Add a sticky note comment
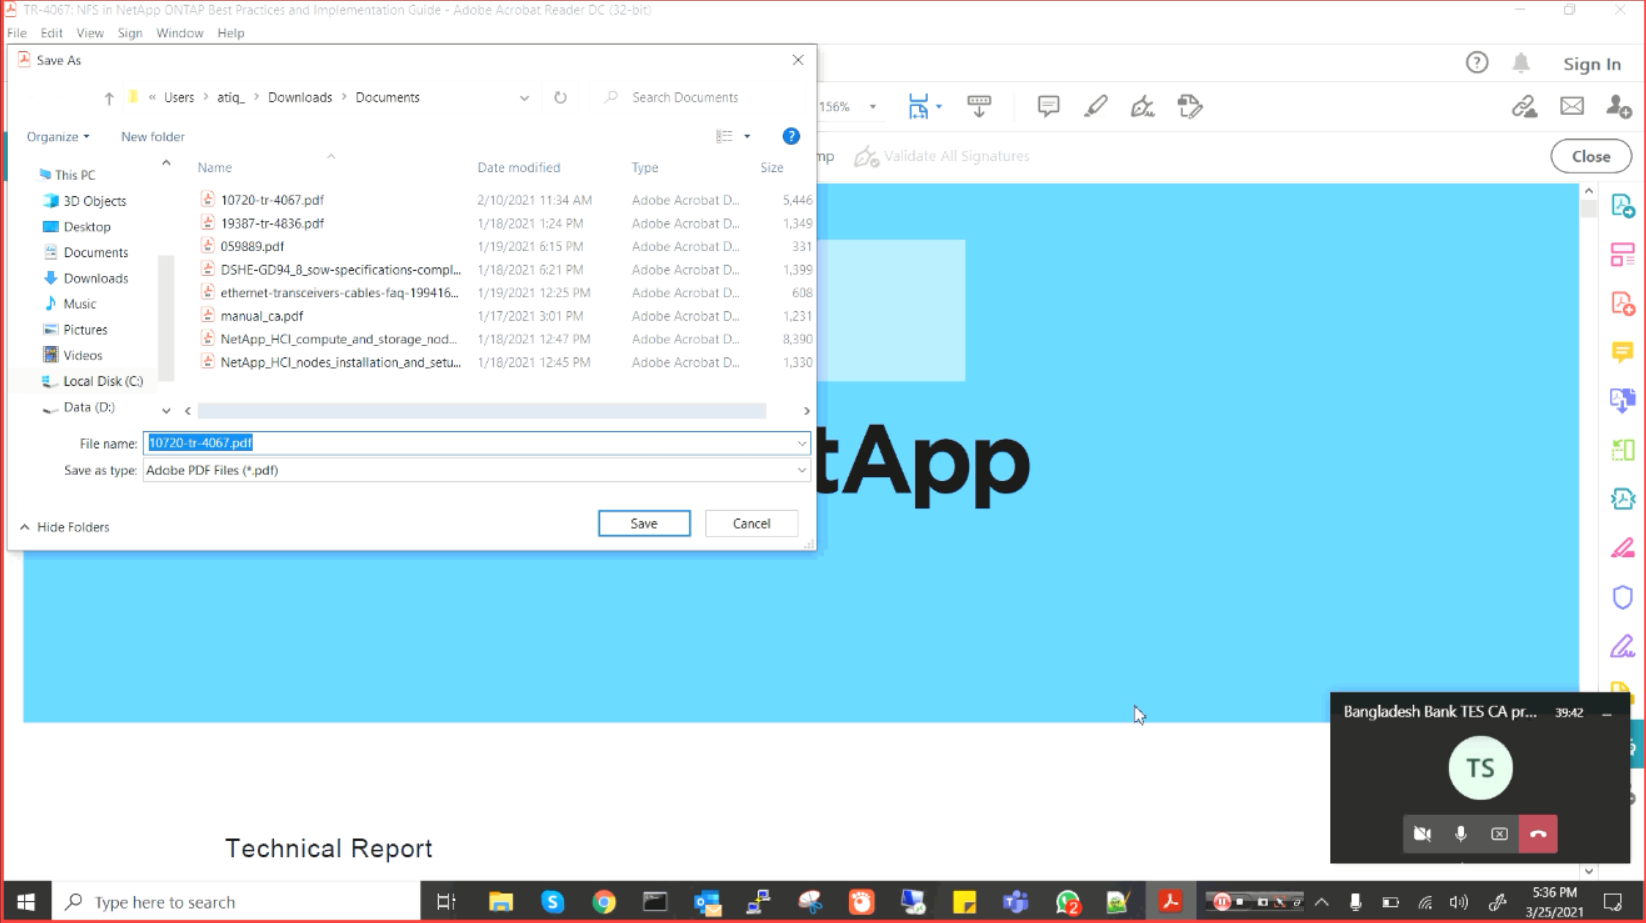1646x923 pixels. pyautogui.click(x=1048, y=106)
